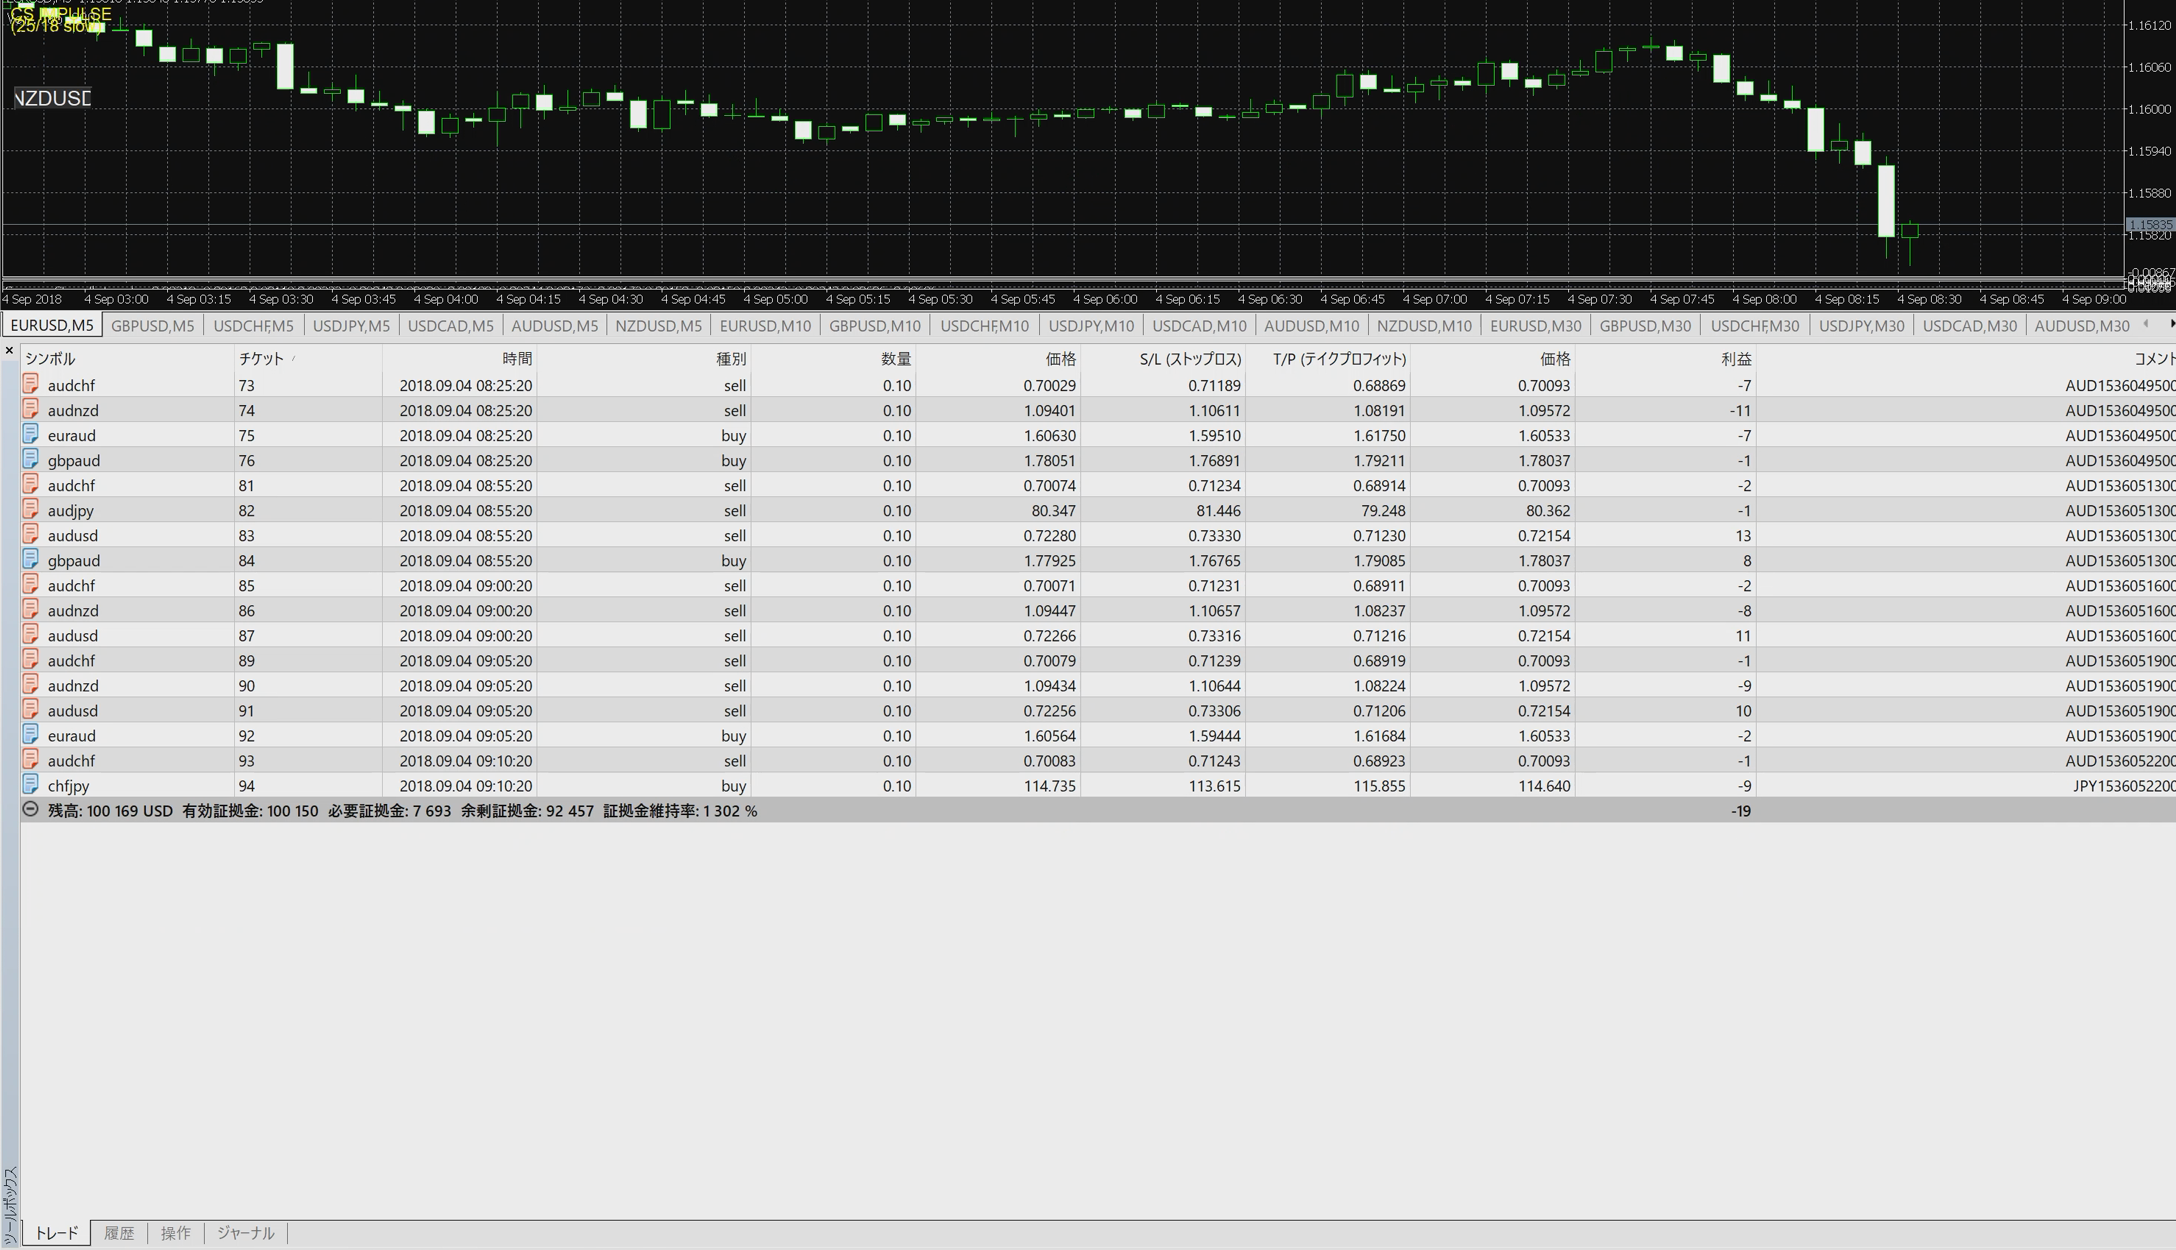Switch to the NZDUSD,M10 chart tab
The image size is (2176, 1250).
pyautogui.click(x=1424, y=326)
